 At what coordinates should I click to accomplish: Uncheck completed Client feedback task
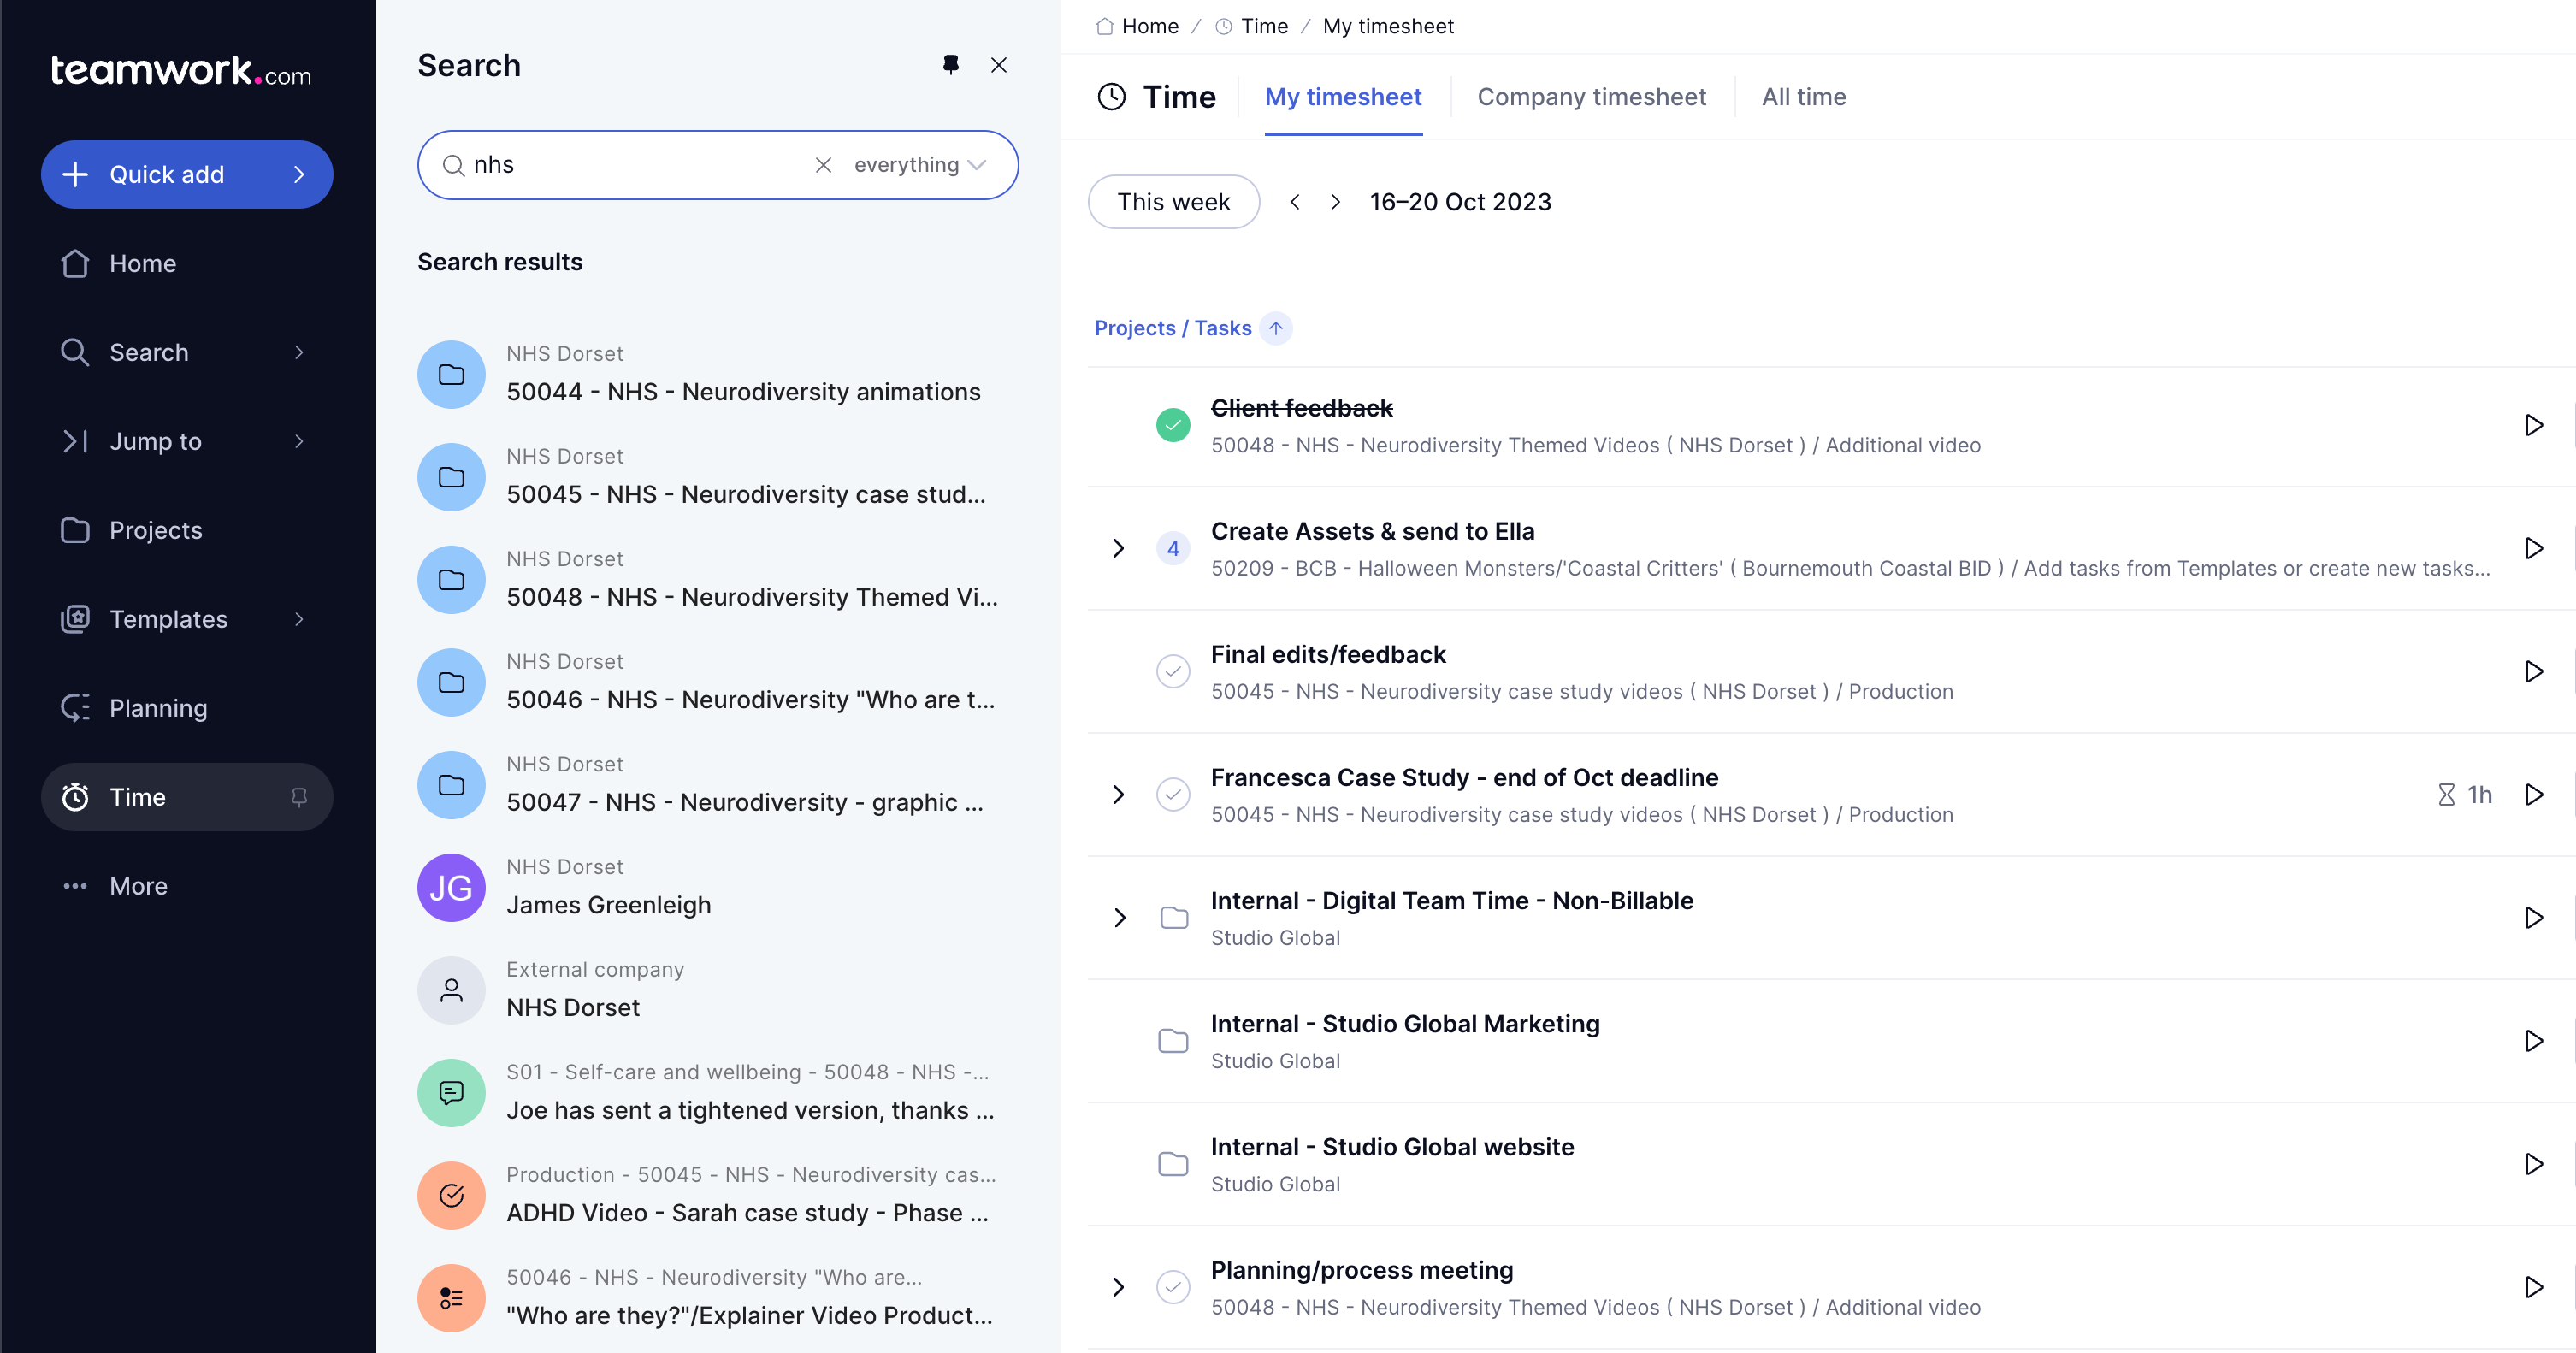coord(1173,425)
